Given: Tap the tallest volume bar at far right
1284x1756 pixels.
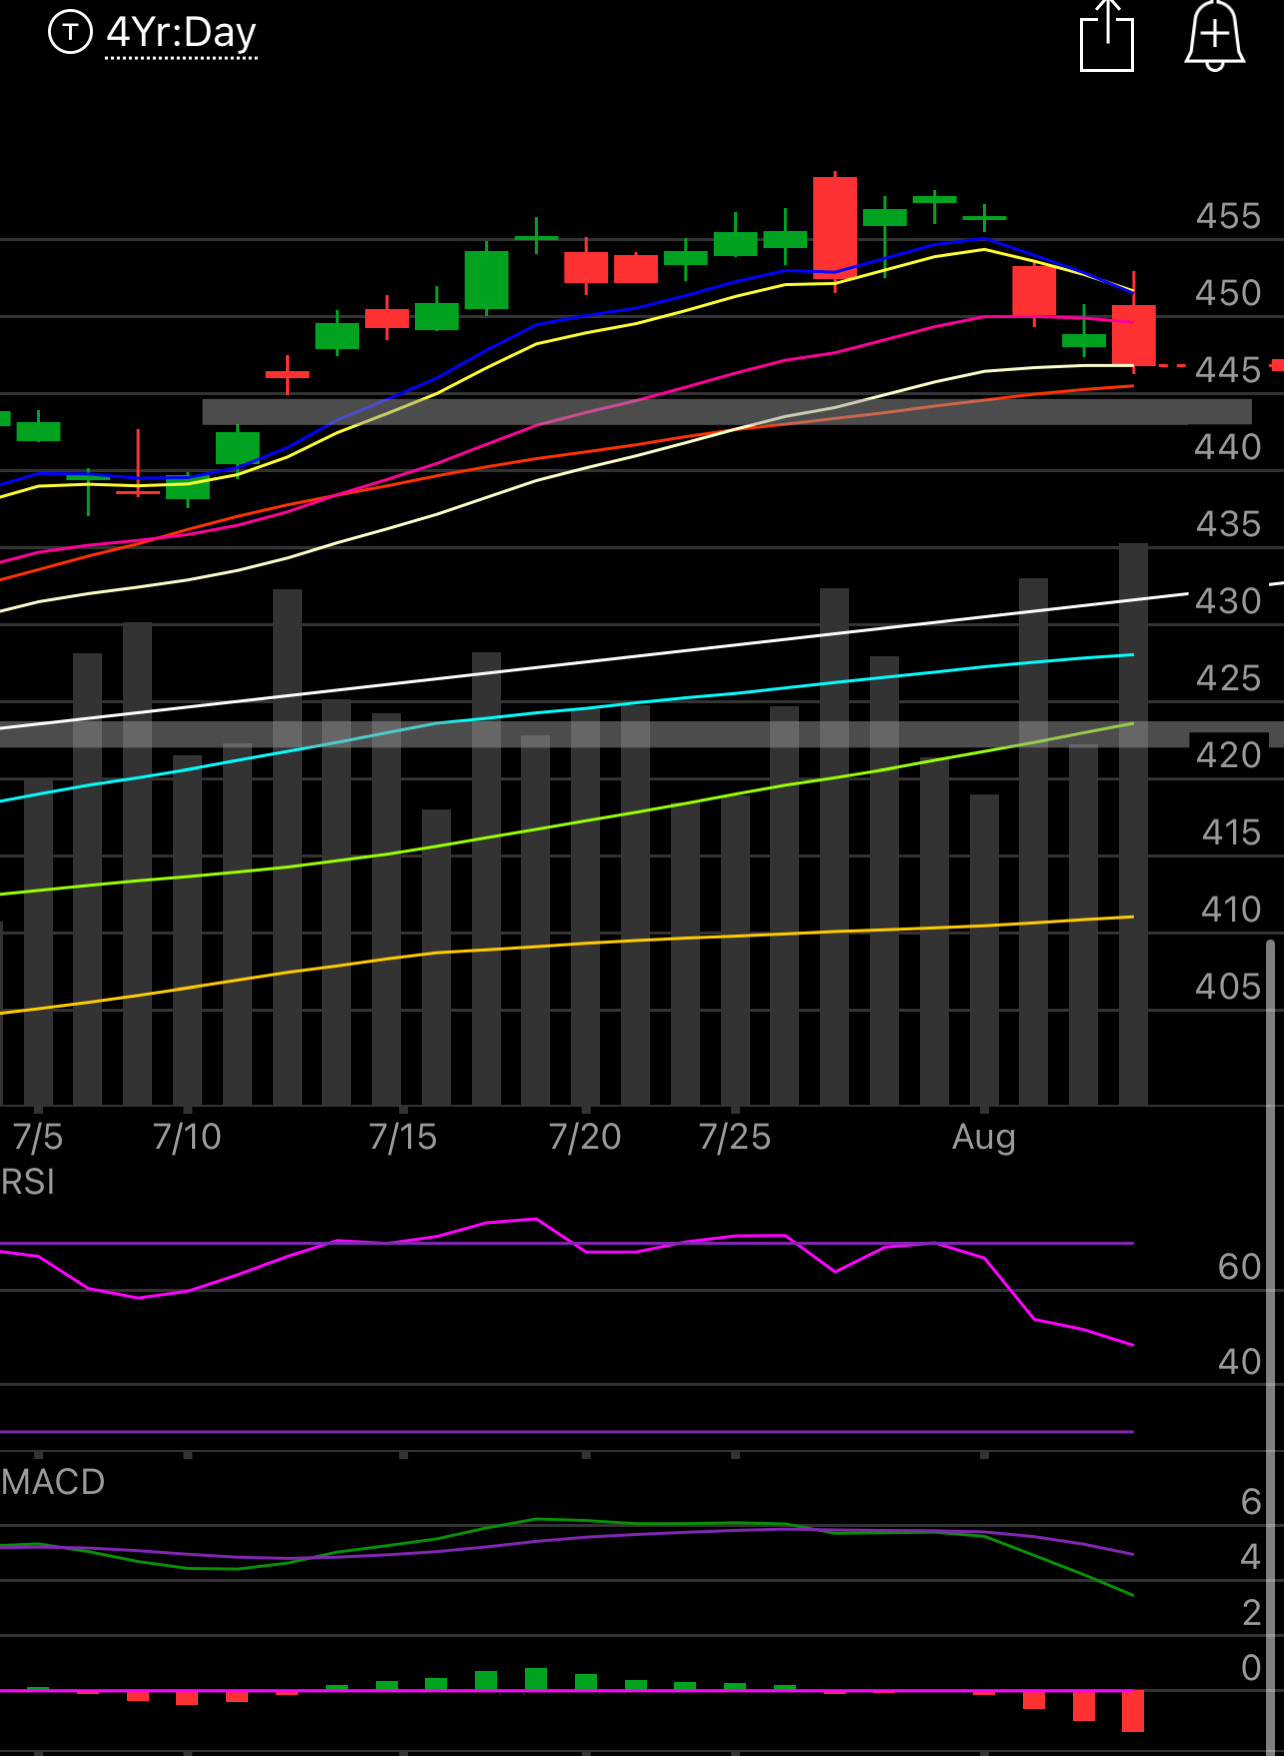Looking at the screenshot, I should [x=1134, y=824].
